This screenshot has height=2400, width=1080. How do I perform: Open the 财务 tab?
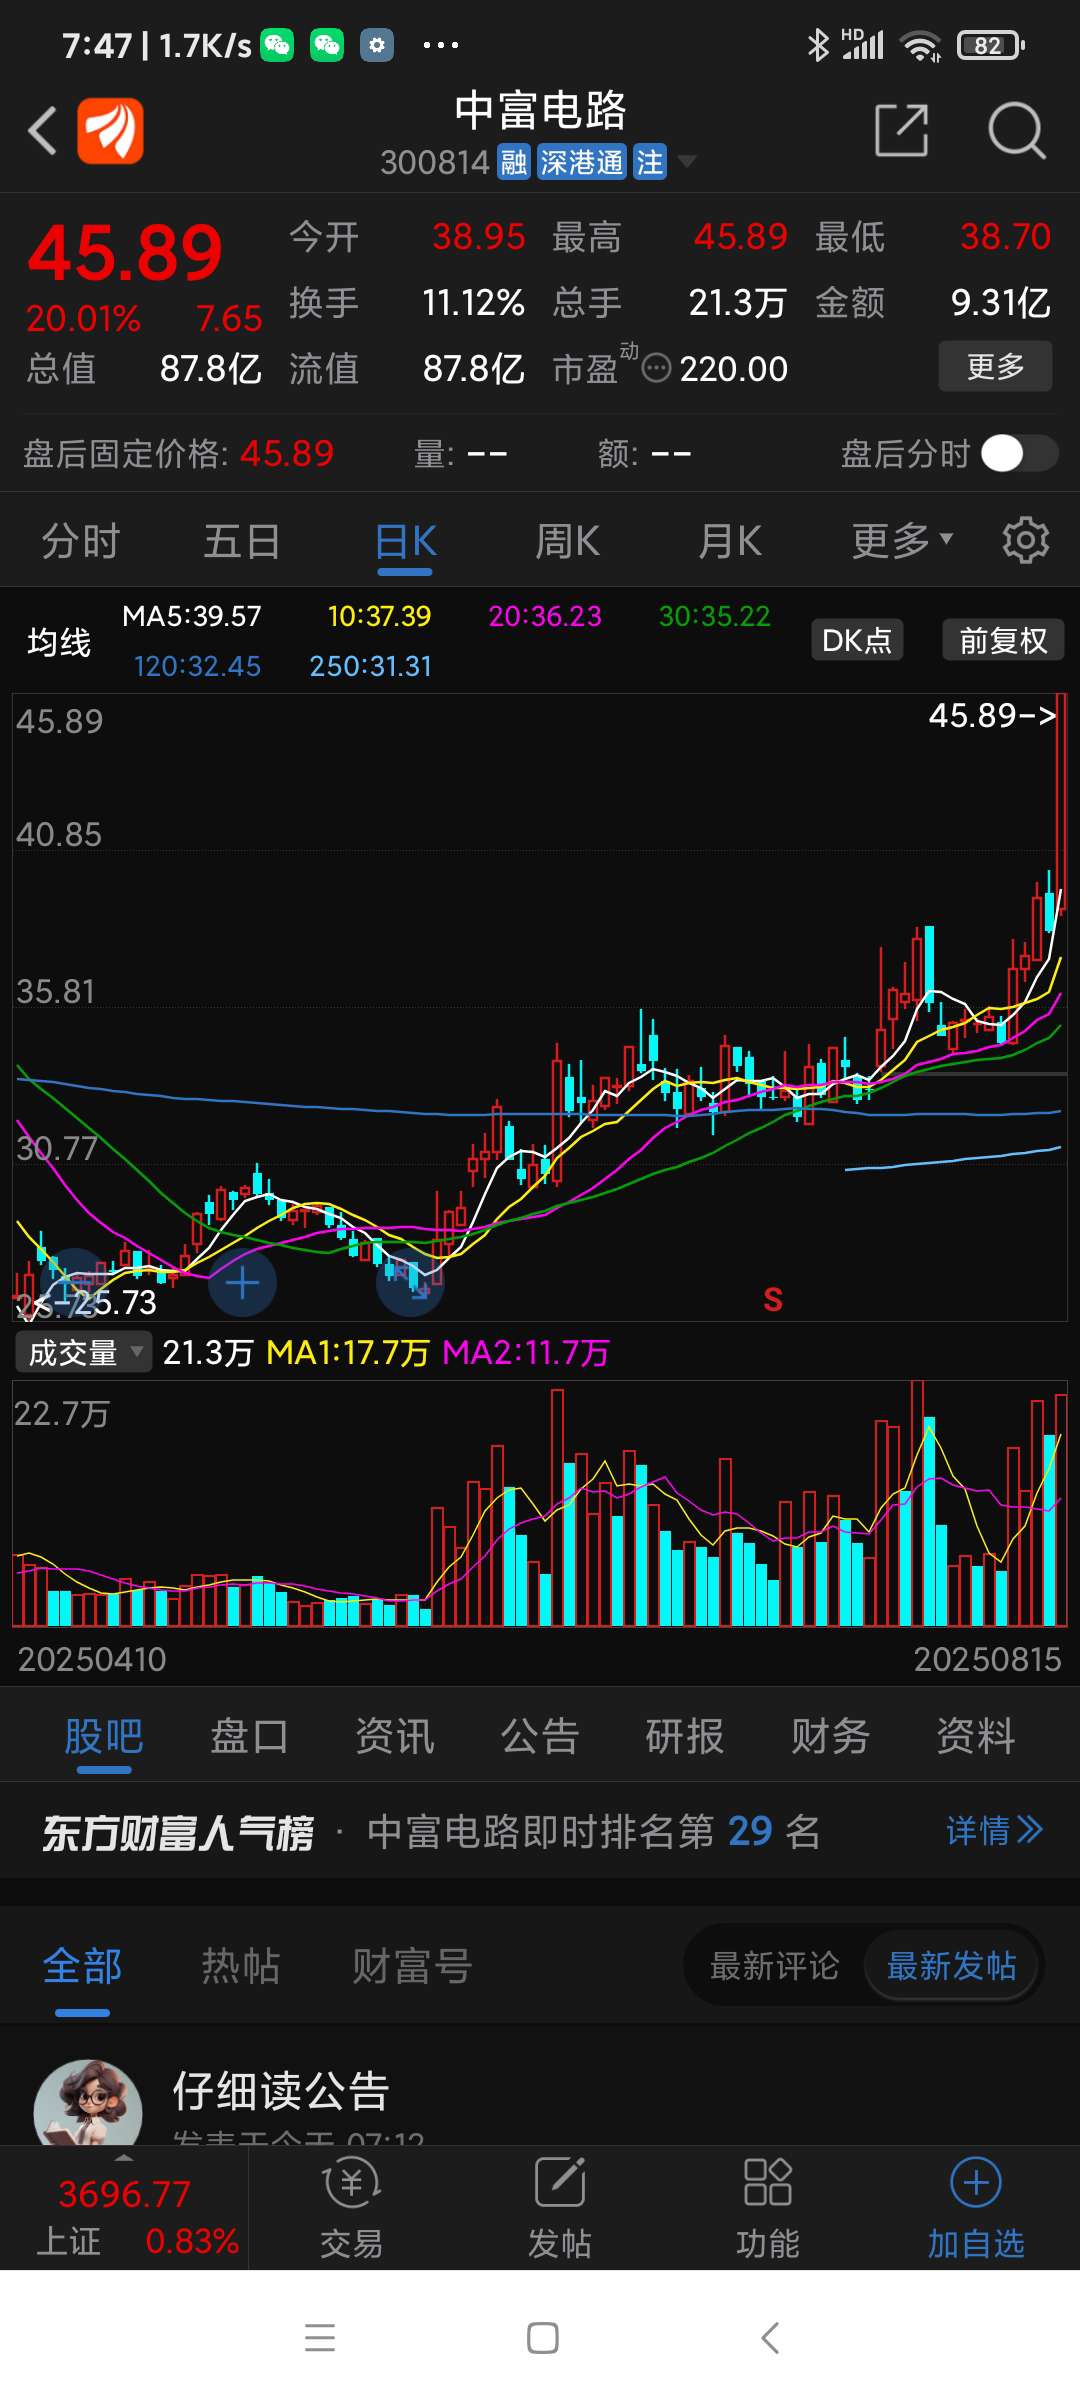pos(830,1736)
